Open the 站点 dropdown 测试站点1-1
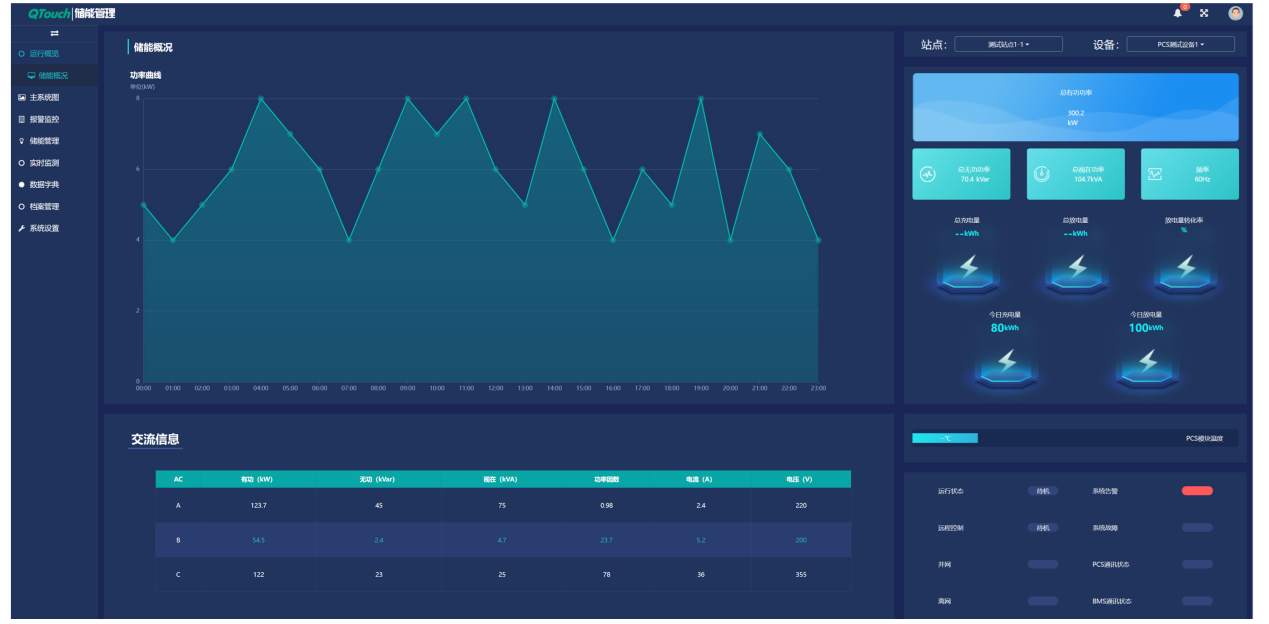The width and height of the screenshot is (1269, 624). point(1008,44)
